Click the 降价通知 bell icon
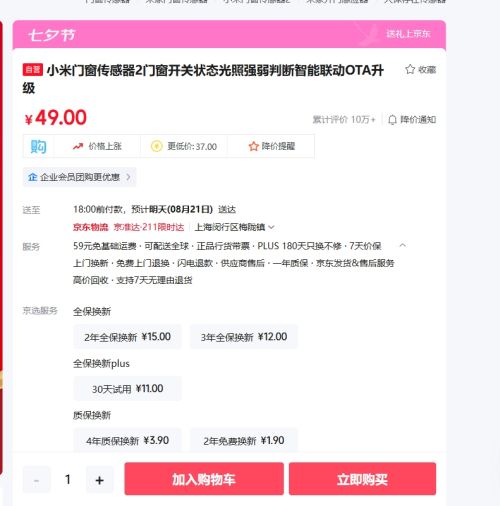 pyautogui.click(x=392, y=120)
